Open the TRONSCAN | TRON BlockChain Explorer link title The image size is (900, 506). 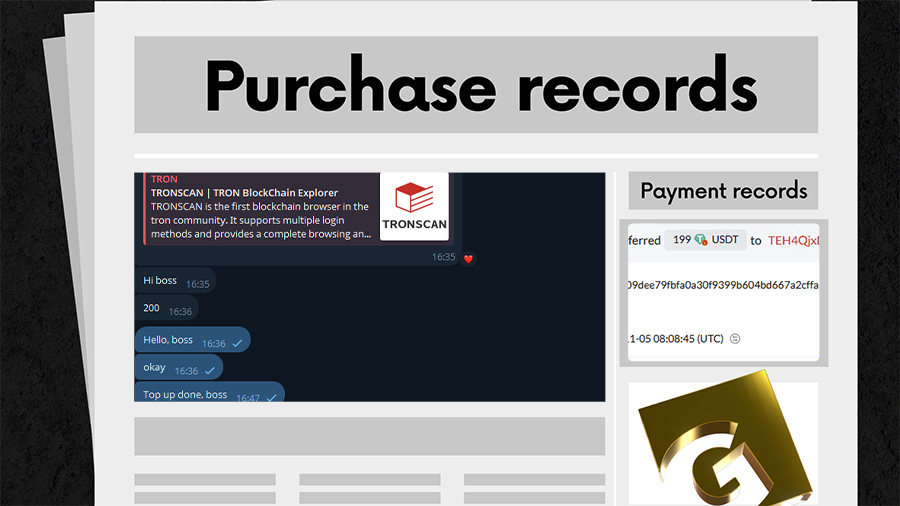pyautogui.click(x=245, y=193)
